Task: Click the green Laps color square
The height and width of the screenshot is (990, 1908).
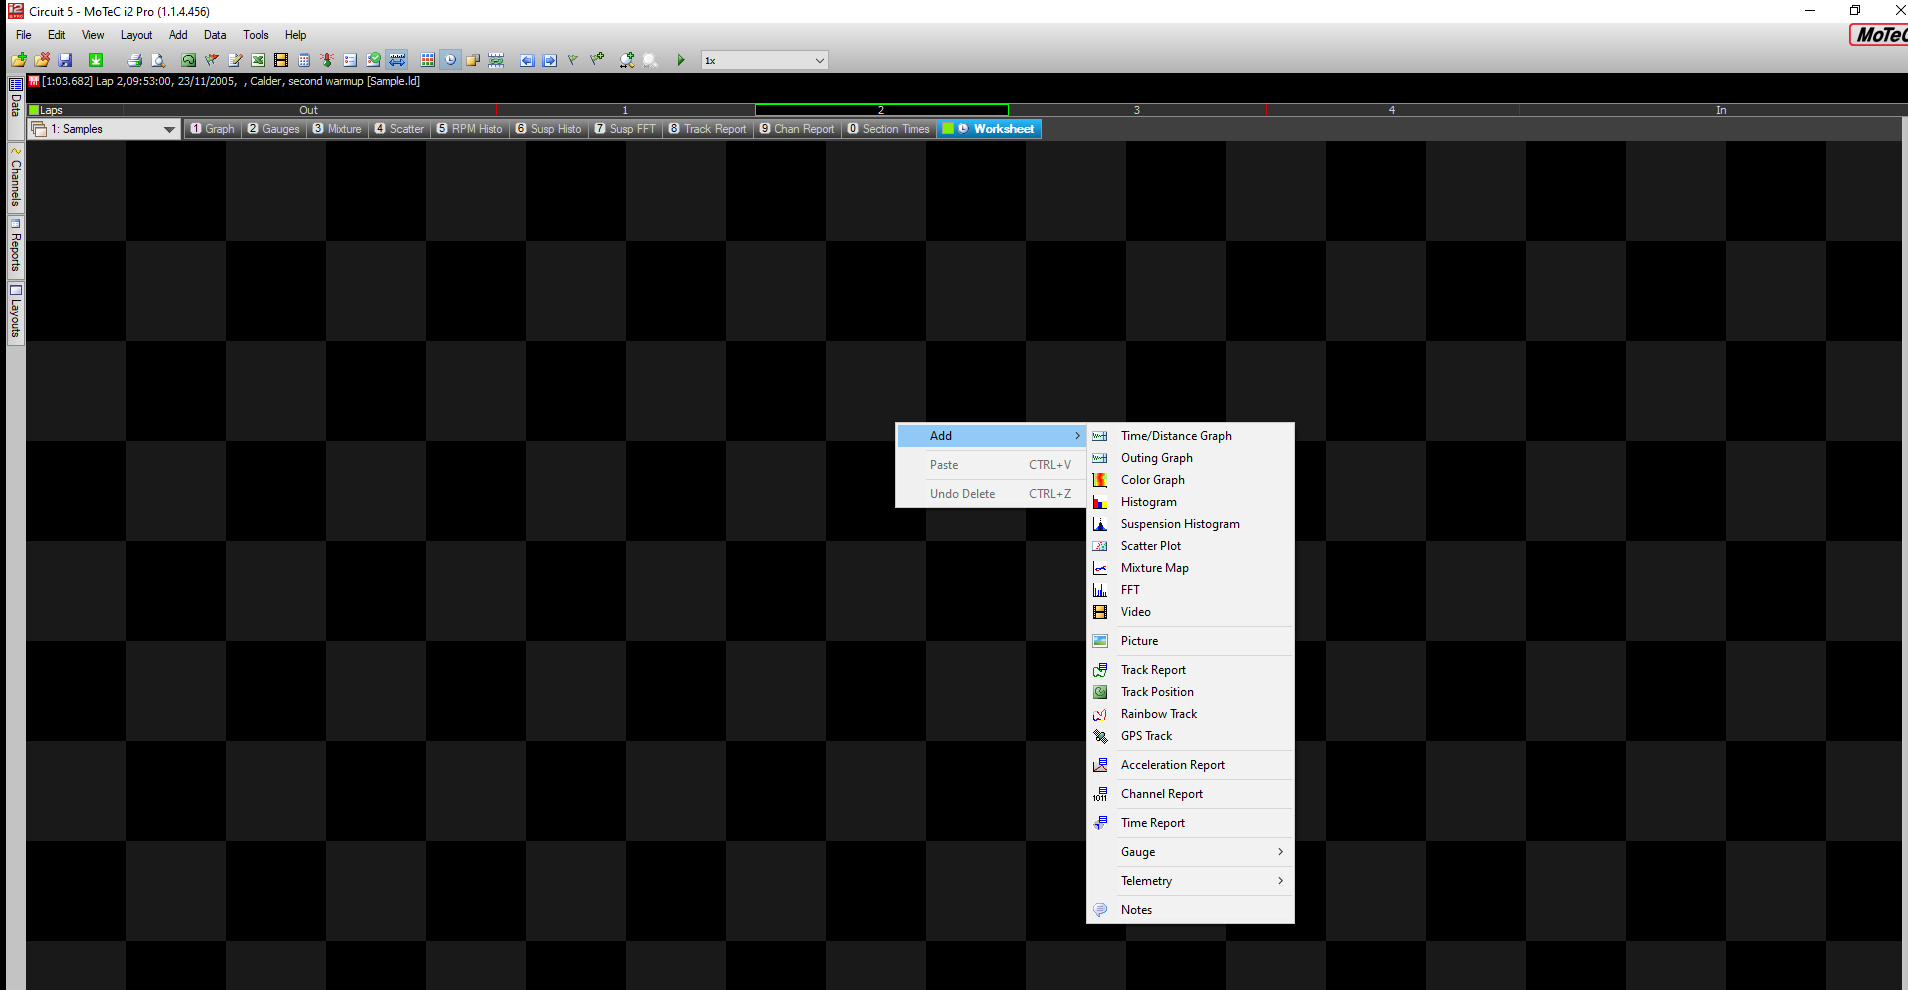Action: point(34,110)
